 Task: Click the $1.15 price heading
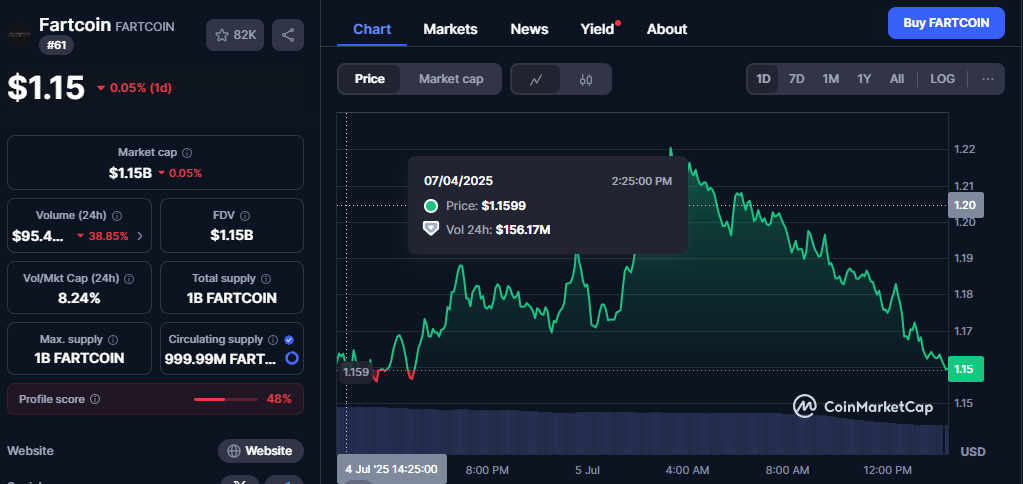click(46, 87)
